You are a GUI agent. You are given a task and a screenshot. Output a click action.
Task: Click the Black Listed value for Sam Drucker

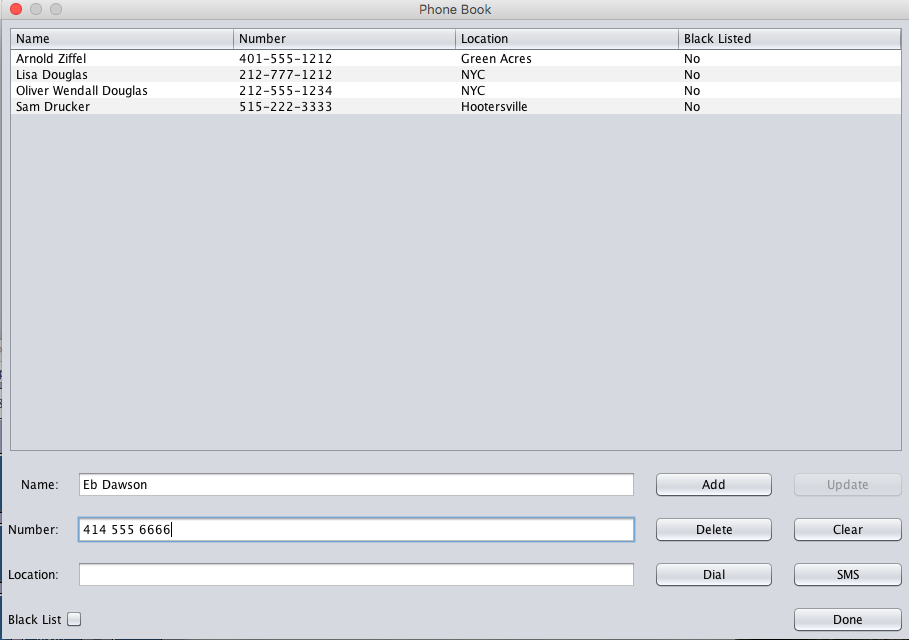[x=692, y=107]
